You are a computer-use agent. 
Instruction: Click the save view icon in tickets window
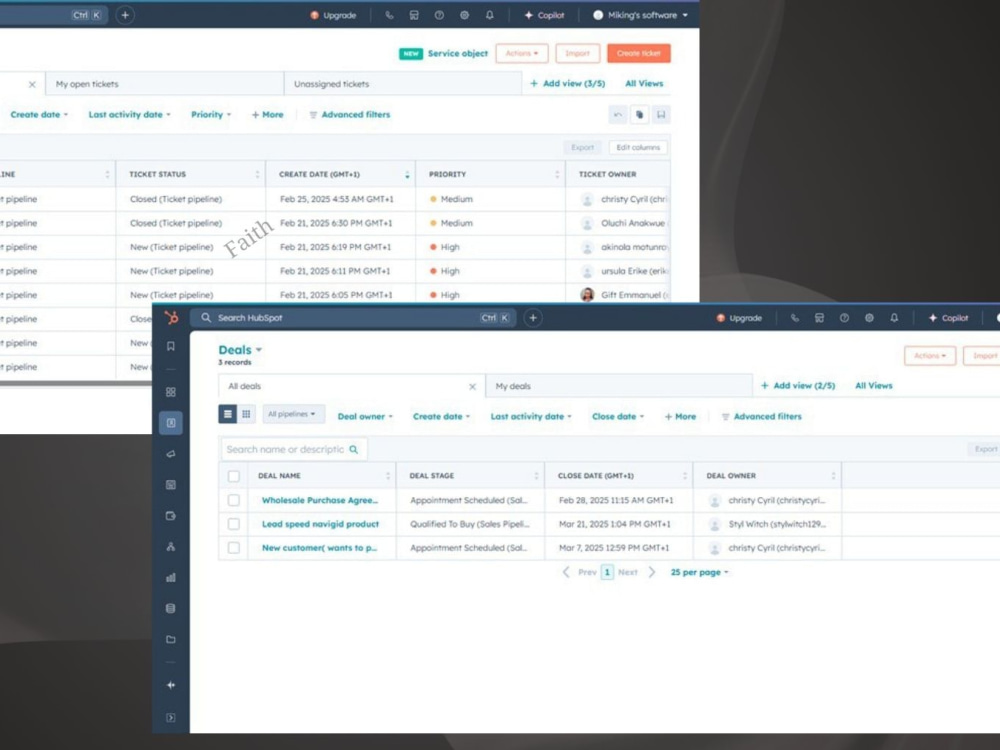[661, 115]
